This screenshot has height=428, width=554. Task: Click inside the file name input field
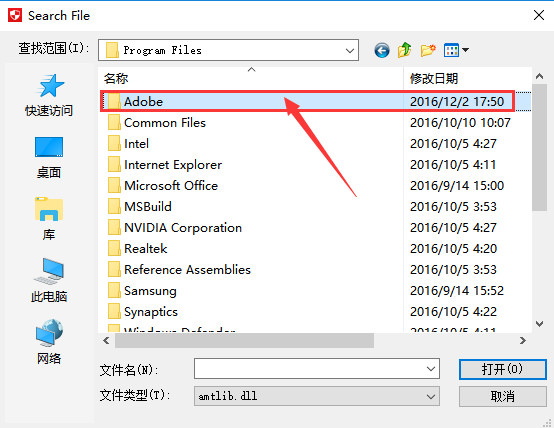tap(309, 369)
